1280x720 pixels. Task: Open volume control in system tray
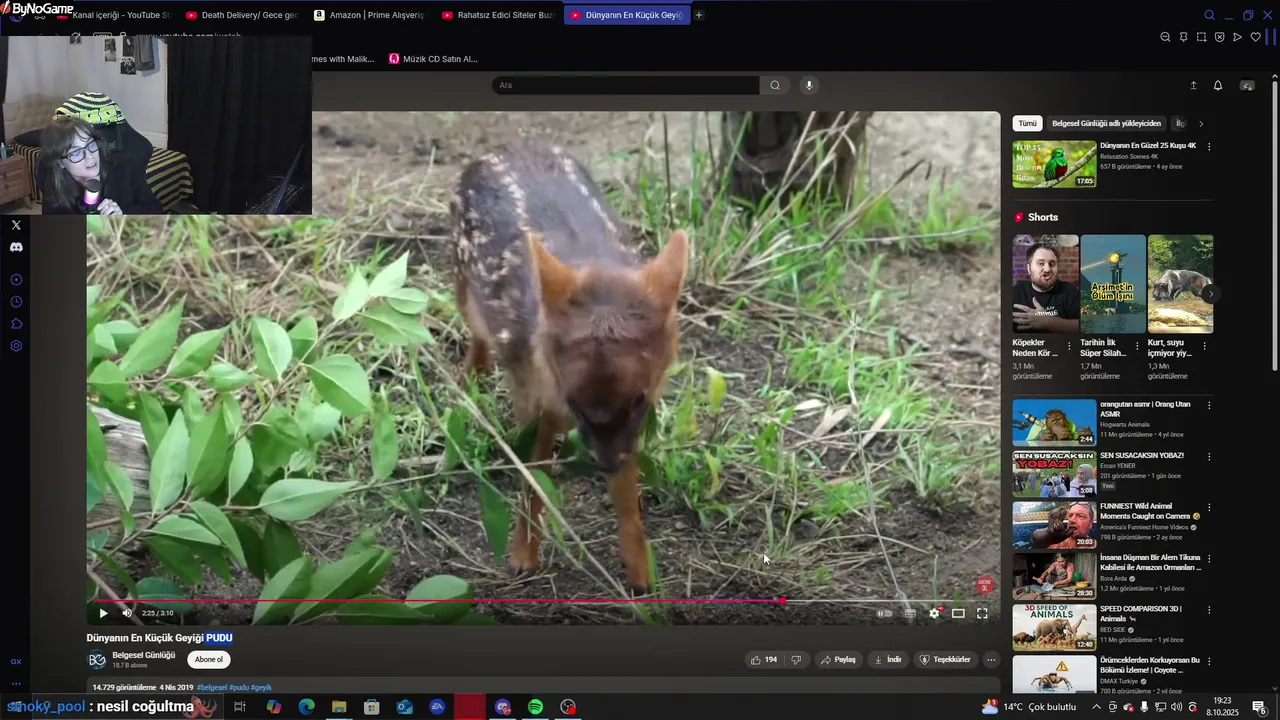pos(1176,707)
